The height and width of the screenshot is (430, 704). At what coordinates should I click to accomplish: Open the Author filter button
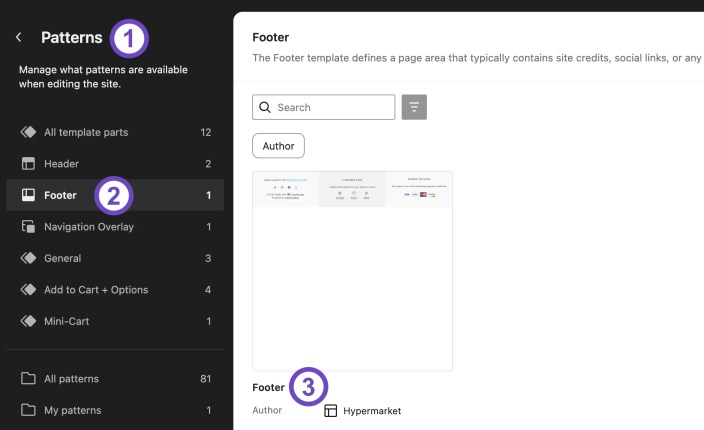pyautogui.click(x=278, y=145)
